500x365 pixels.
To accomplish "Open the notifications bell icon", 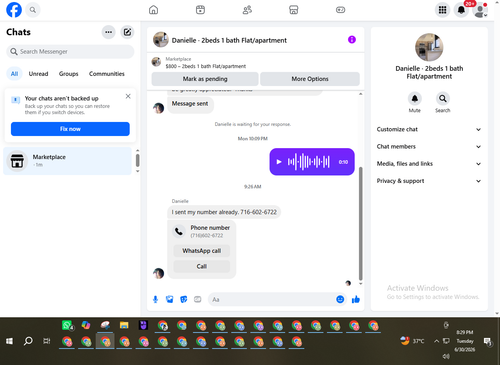I will click(461, 10).
